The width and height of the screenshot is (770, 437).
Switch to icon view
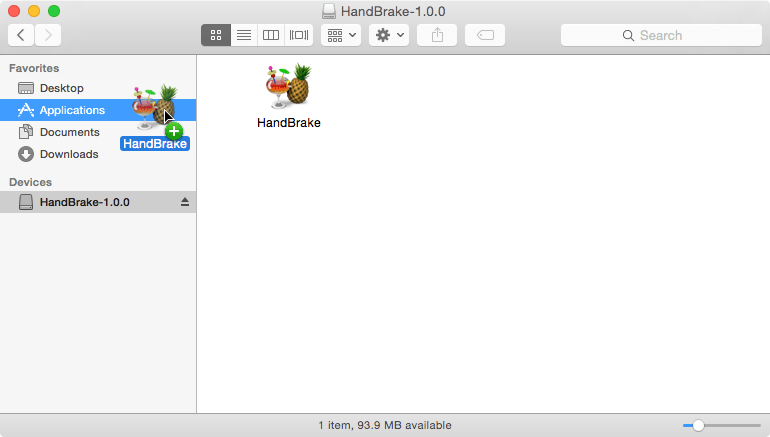click(216, 35)
